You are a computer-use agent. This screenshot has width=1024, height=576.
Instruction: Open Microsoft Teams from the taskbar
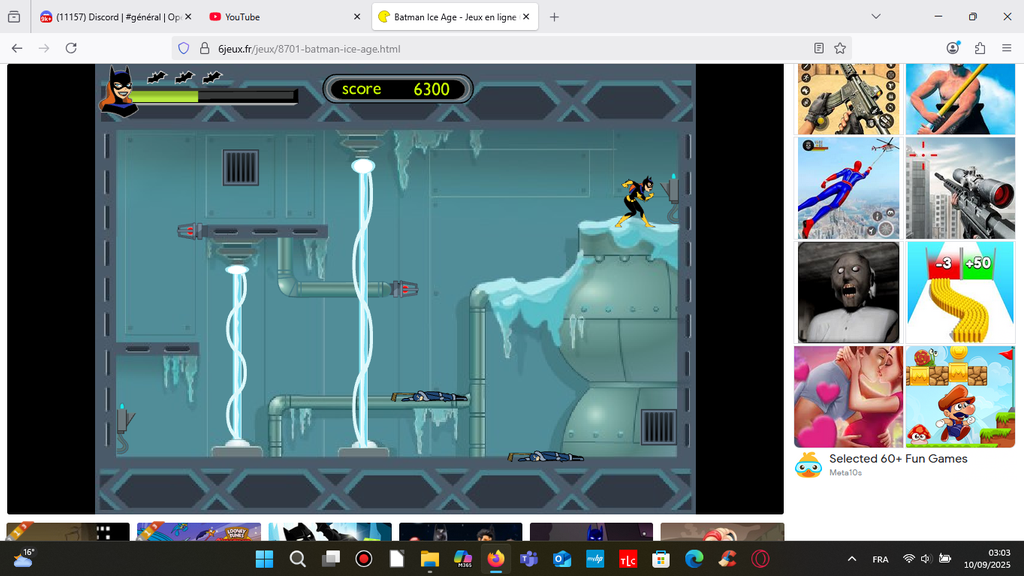coord(528,559)
